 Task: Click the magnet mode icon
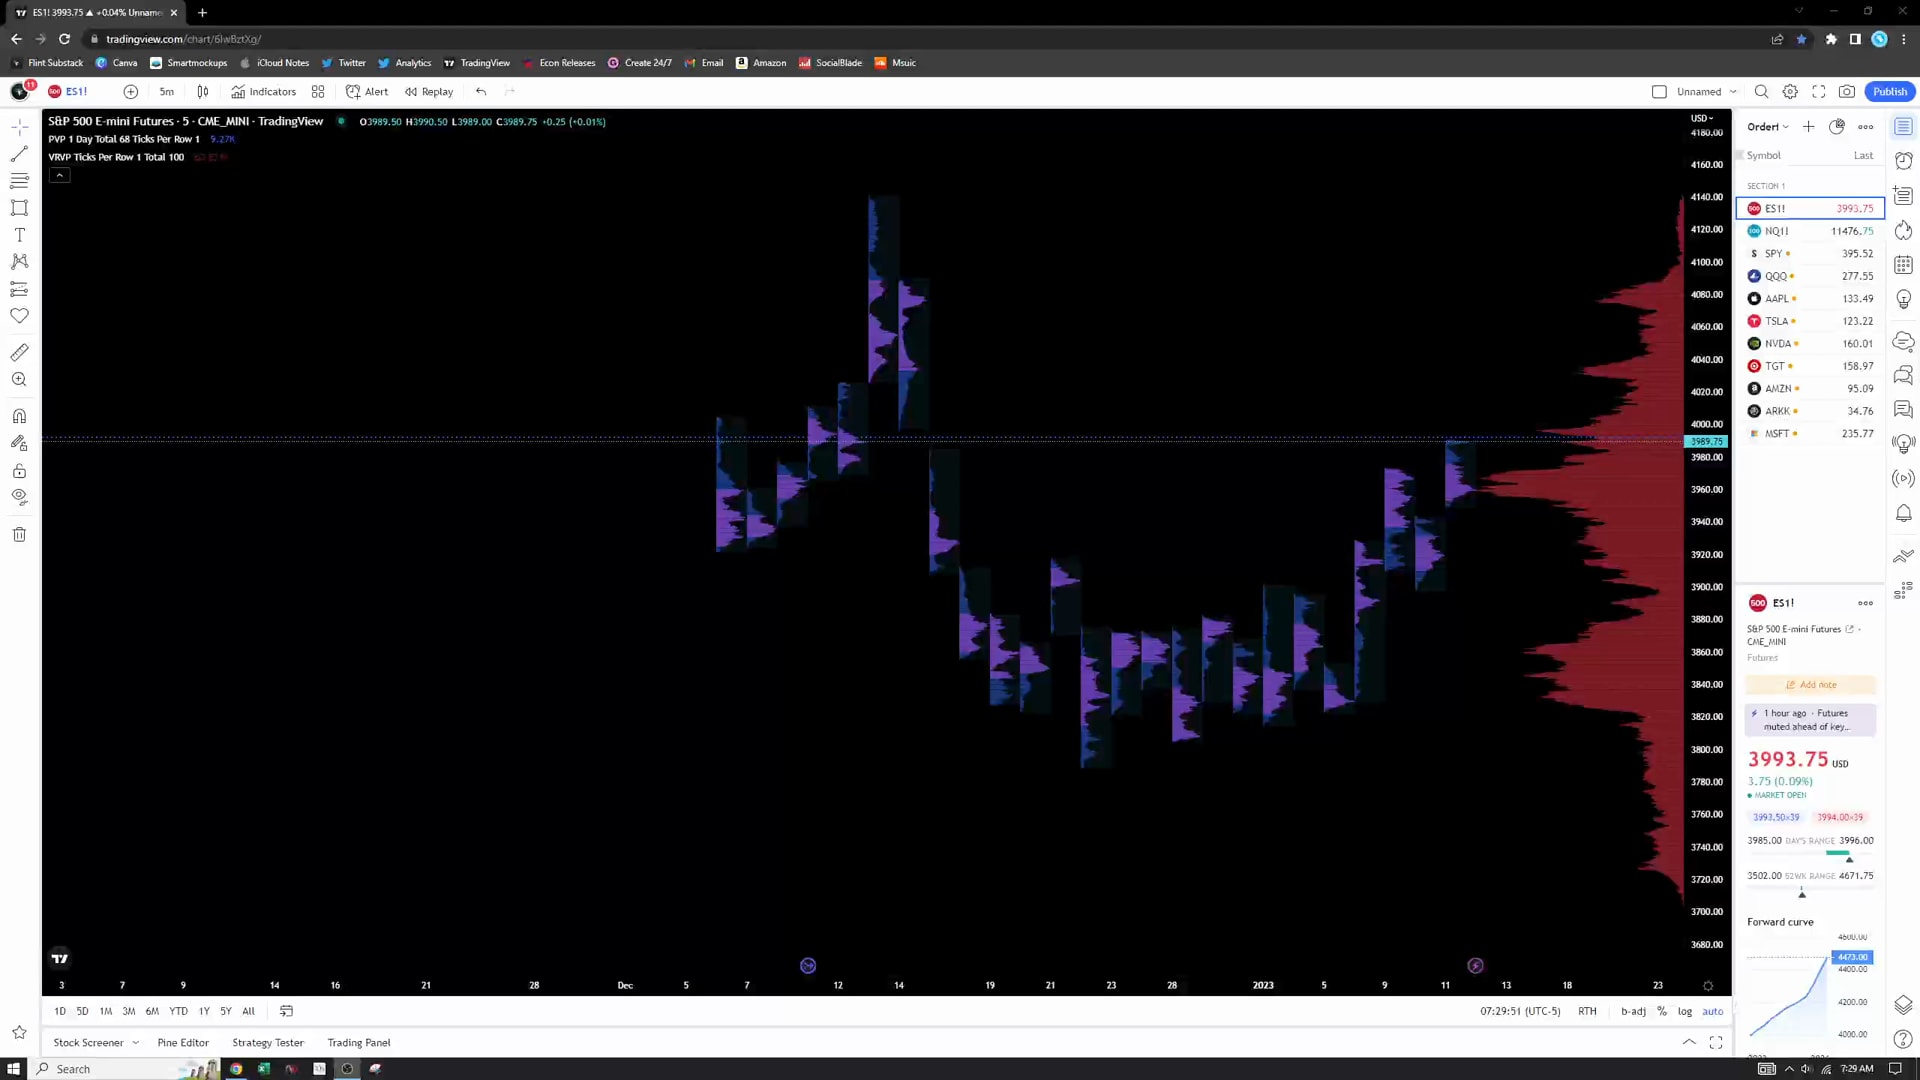(x=19, y=416)
